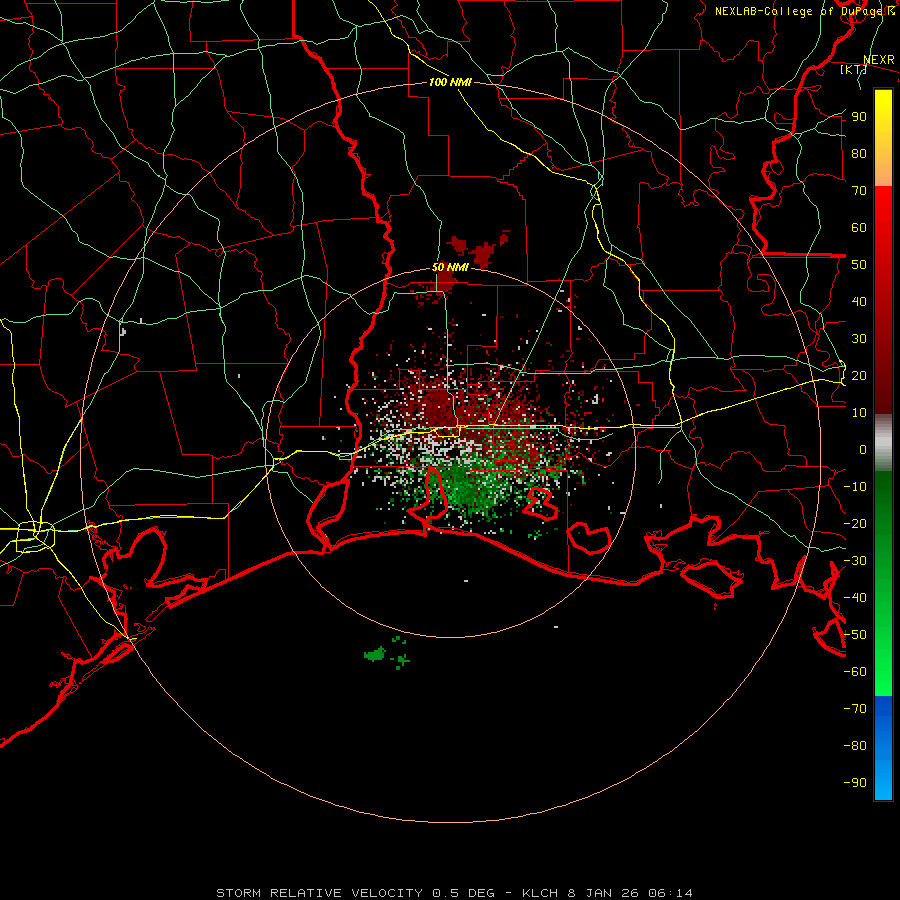Click the positive 60 scale label
The image size is (900, 900).
(x=859, y=227)
